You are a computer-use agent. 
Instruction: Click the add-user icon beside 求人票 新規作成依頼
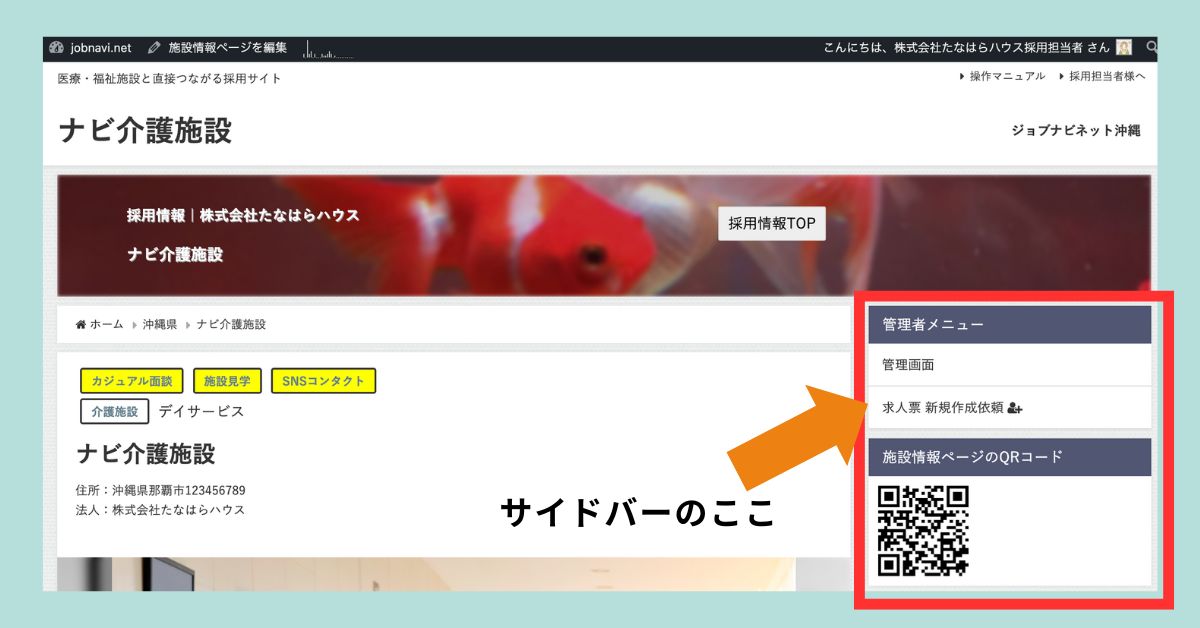1015,408
